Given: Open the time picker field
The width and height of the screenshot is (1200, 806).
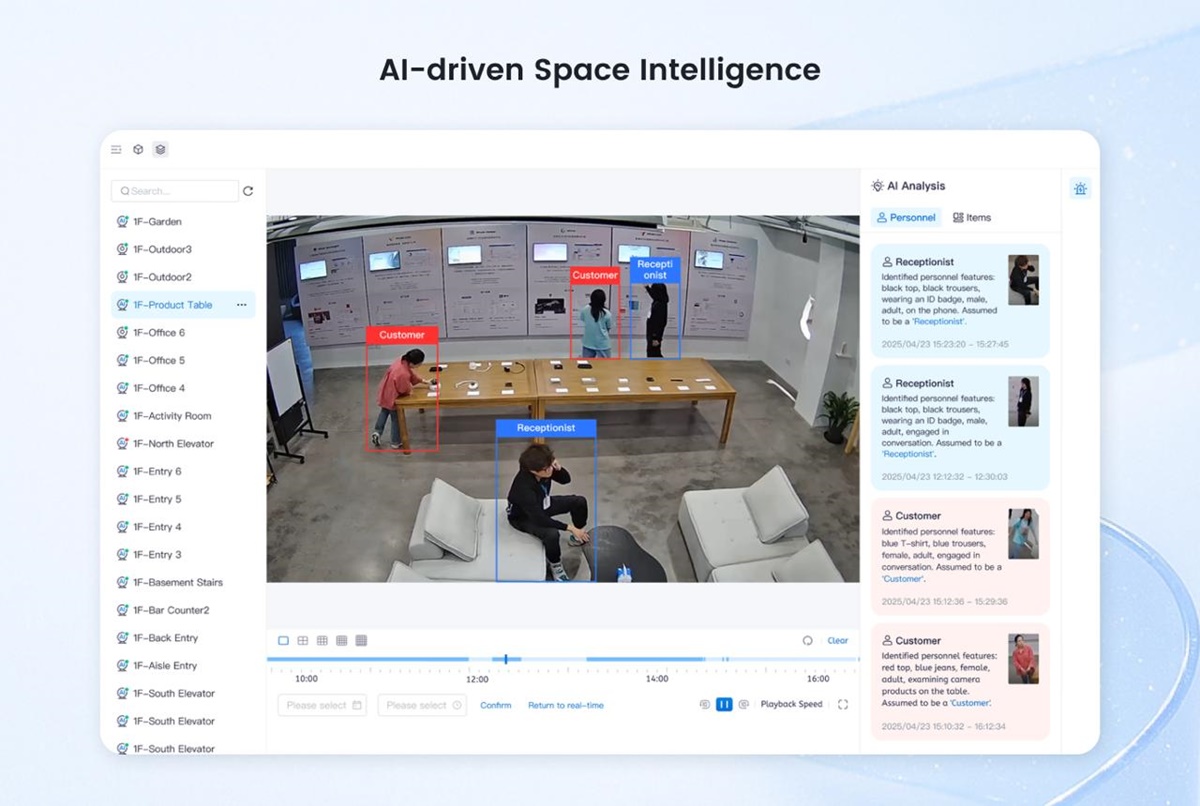Looking at the screenshot, I should 422,705.
